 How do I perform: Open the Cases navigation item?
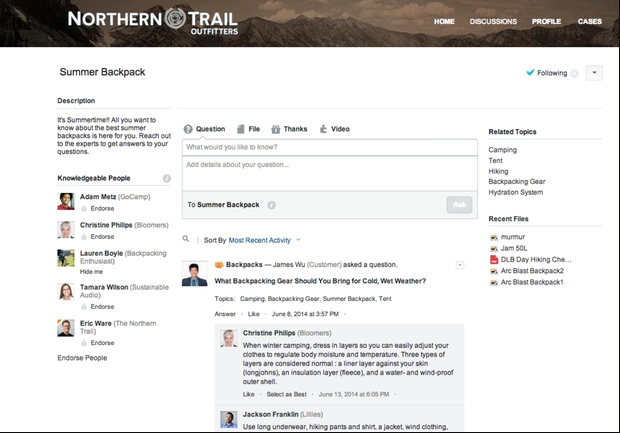(590, 21)
